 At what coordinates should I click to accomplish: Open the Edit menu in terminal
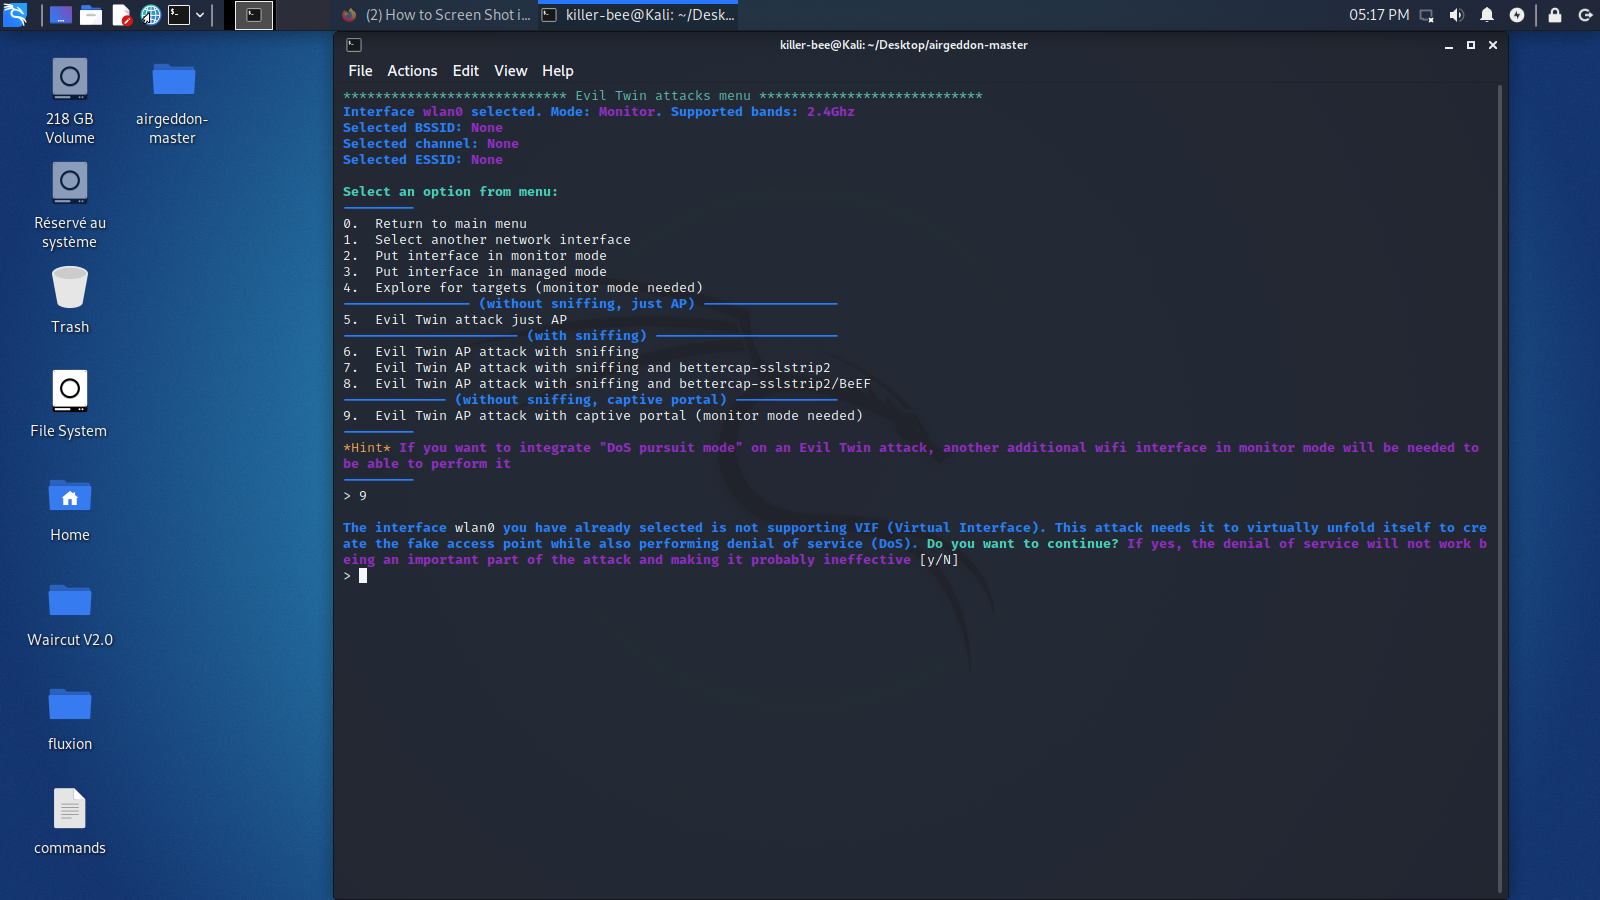[465, 71]
